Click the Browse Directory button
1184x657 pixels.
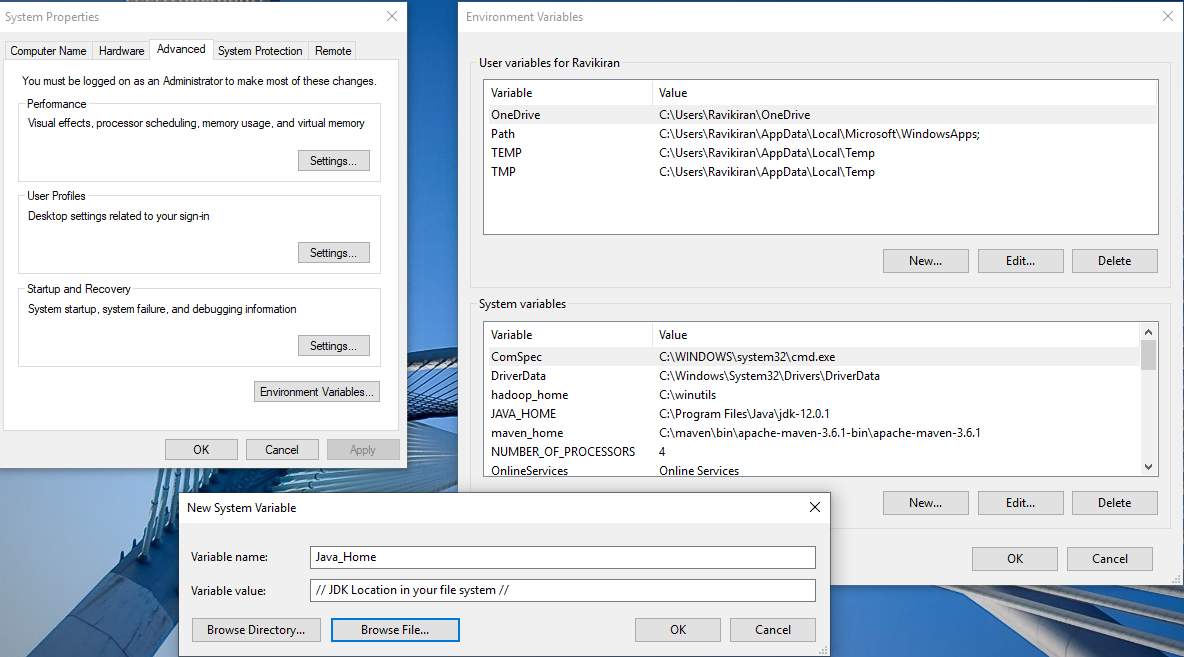(x=256, y=630)
